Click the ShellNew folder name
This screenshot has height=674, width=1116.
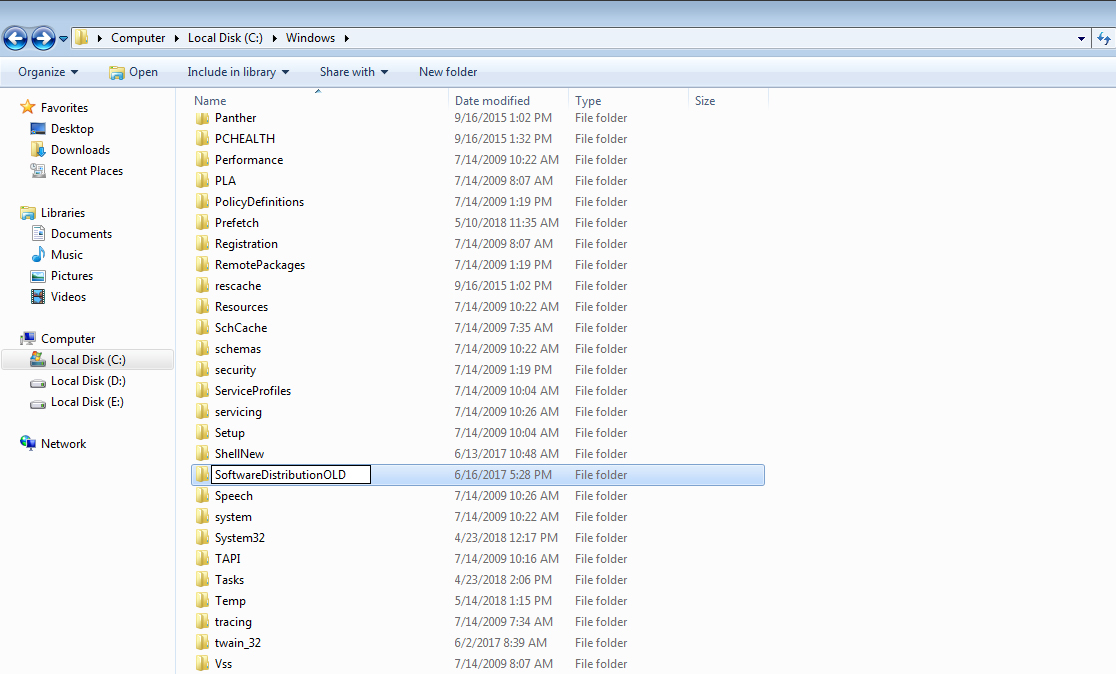pyautogui.click(x=239, y=454)
